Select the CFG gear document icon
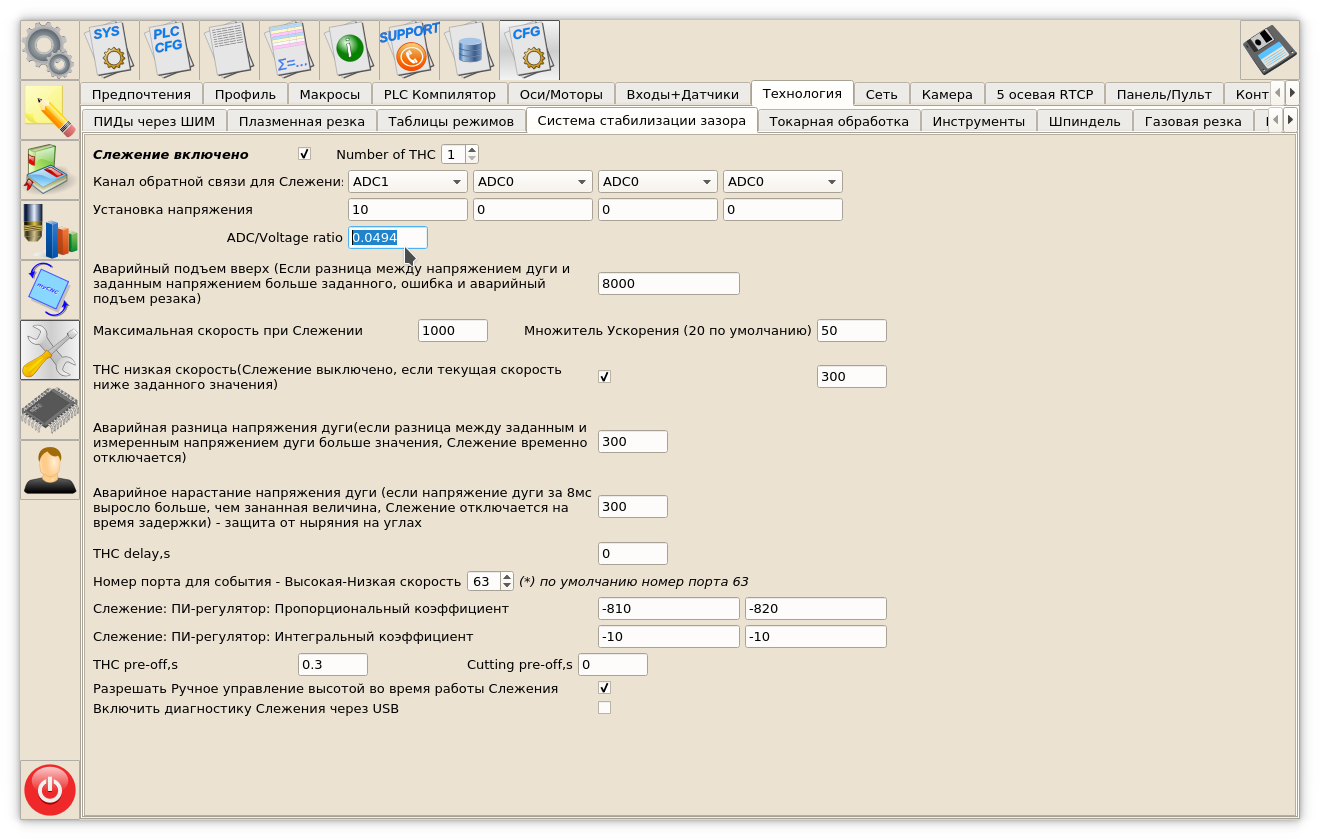Viewport: 1320px width, 840px height. [530, 50]
